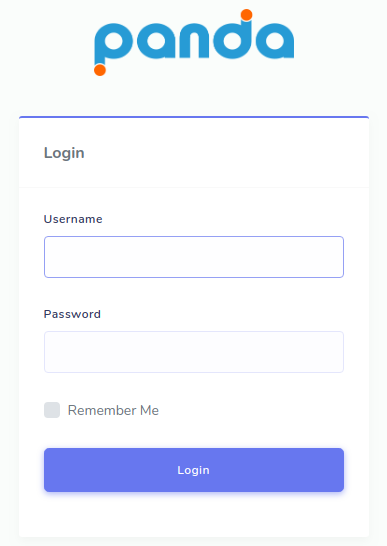The image size is (387, 546).
Task: Click the first letter a in the panda logo
Action: (156, 40)
